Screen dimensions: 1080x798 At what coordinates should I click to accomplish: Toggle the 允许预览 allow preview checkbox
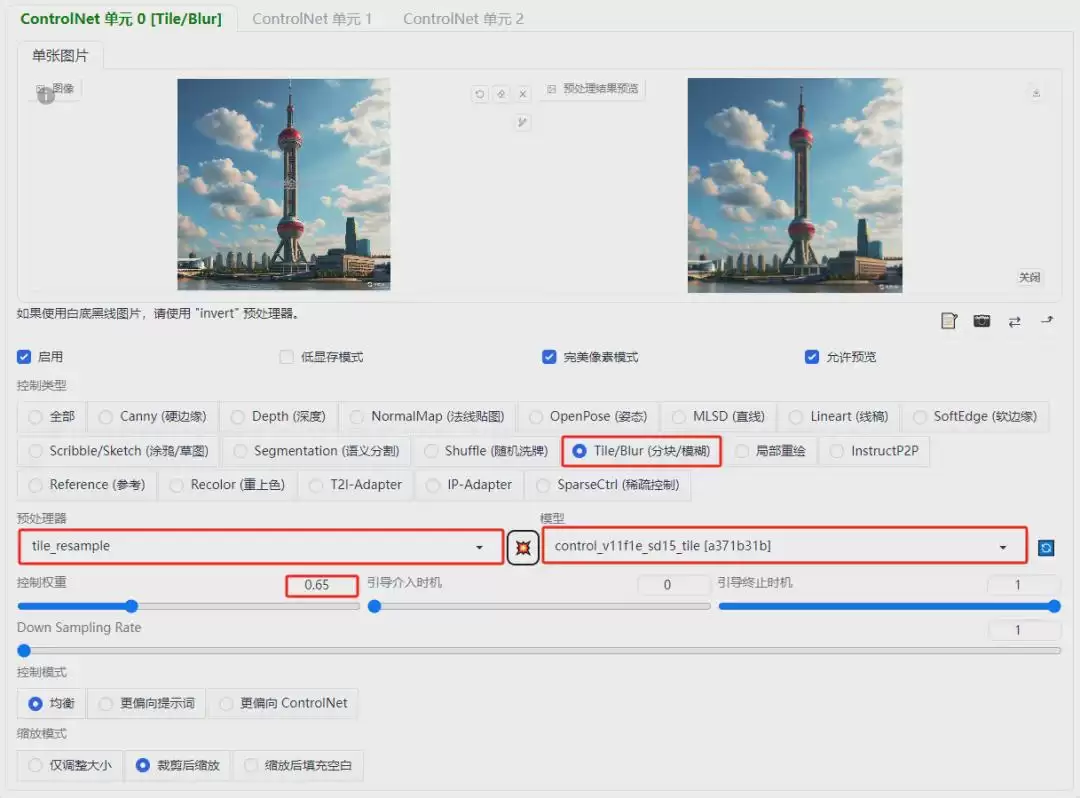coord(811,357)
